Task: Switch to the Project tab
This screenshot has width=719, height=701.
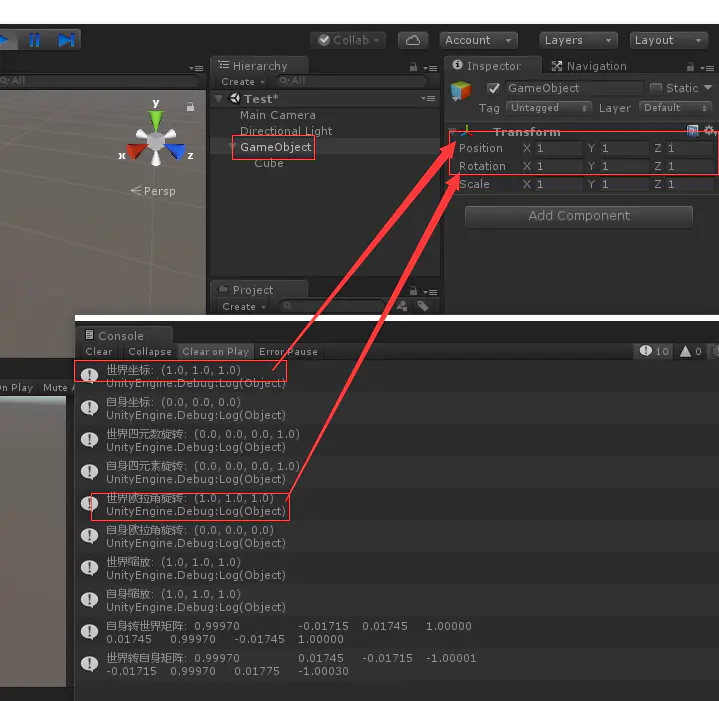Action: tap(259, 290)
